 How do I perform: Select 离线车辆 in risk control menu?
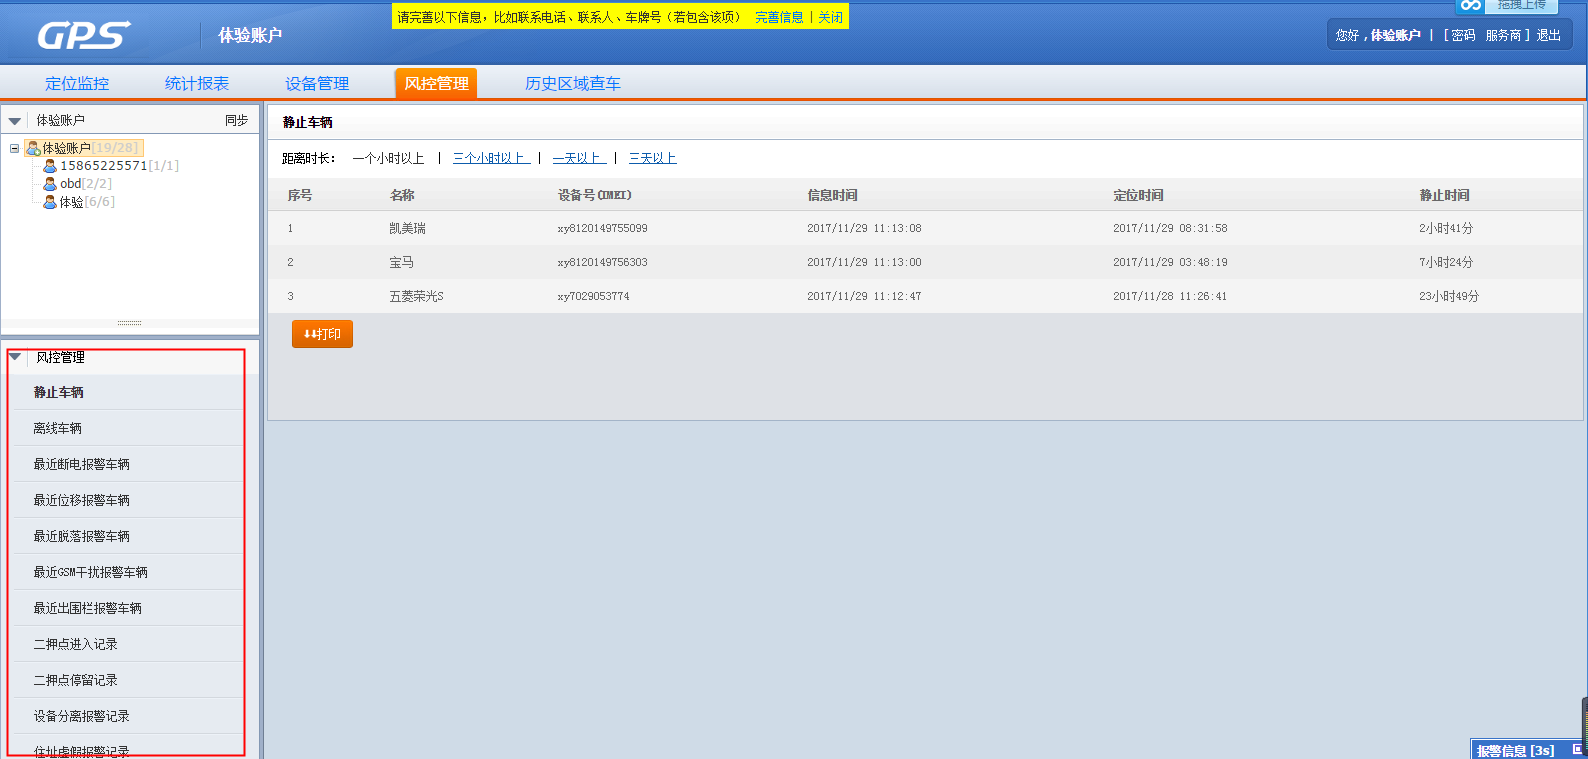pyautogui.click(x=58, y=428)
